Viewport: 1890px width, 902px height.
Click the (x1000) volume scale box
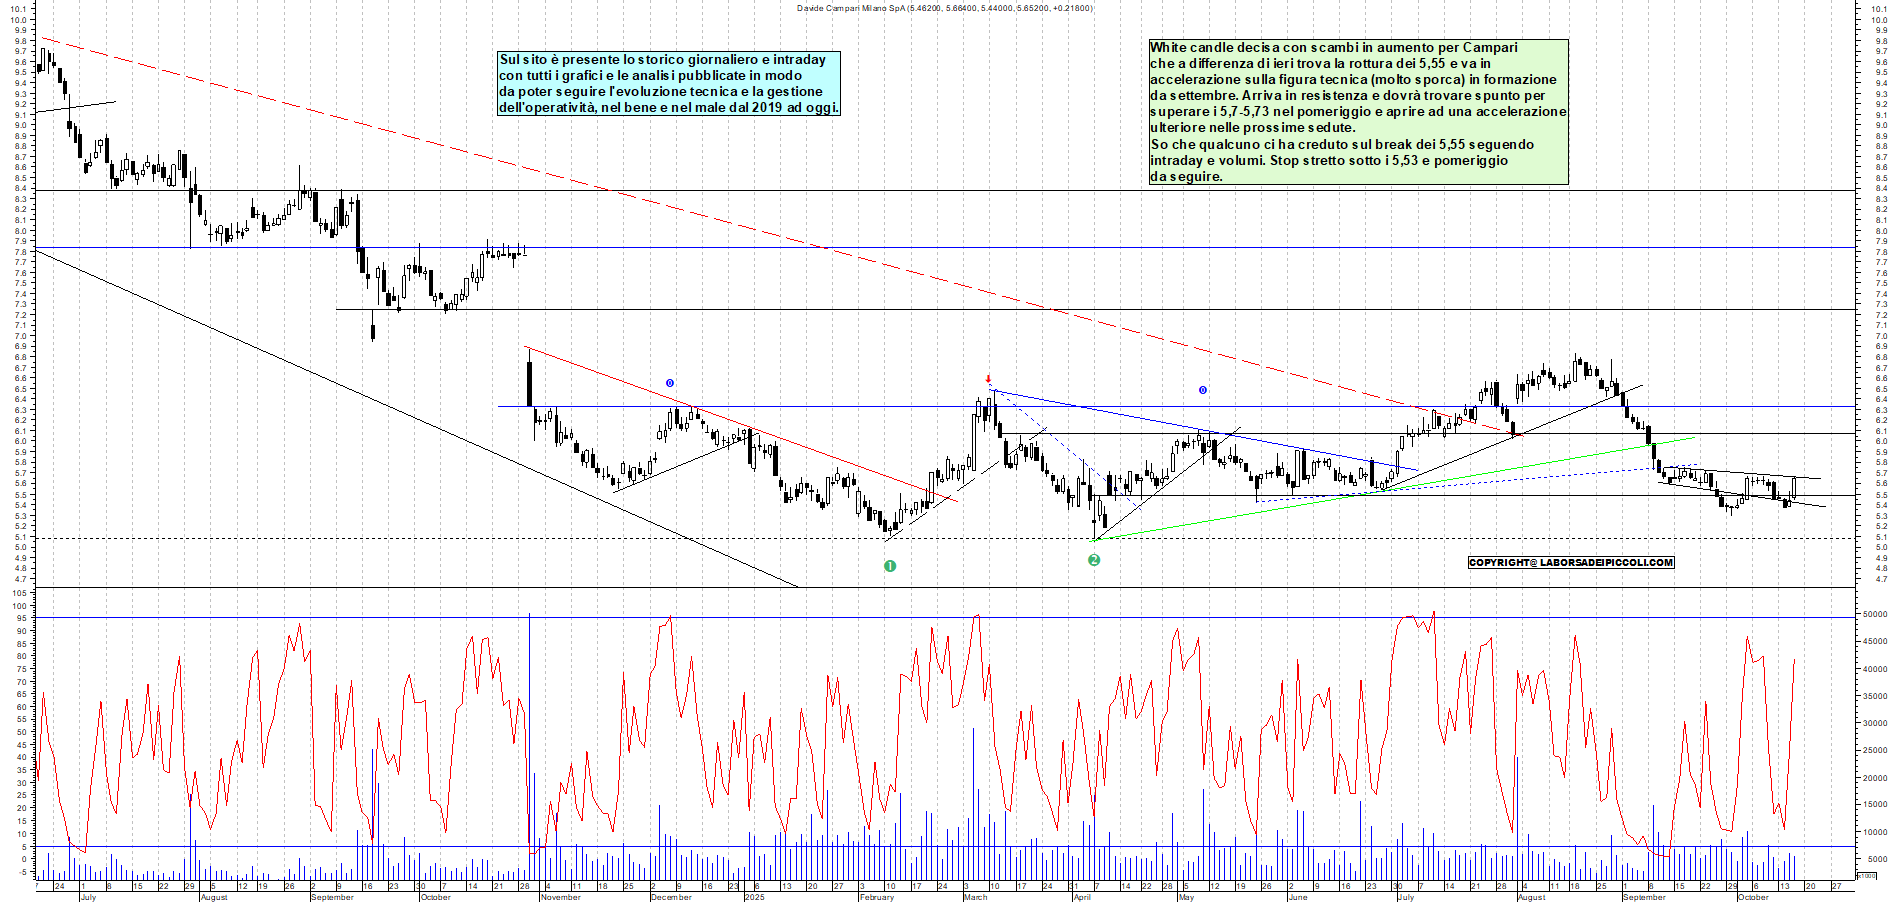click(x=1866, y=875)
